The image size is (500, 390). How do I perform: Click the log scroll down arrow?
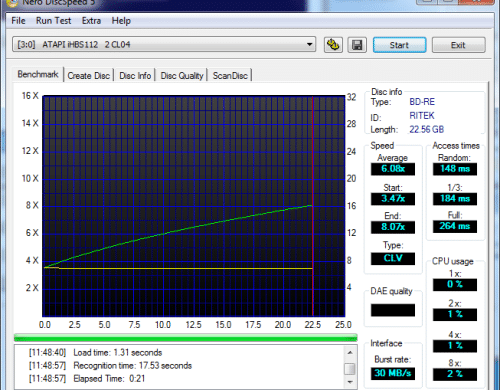(x=350, y=382)
